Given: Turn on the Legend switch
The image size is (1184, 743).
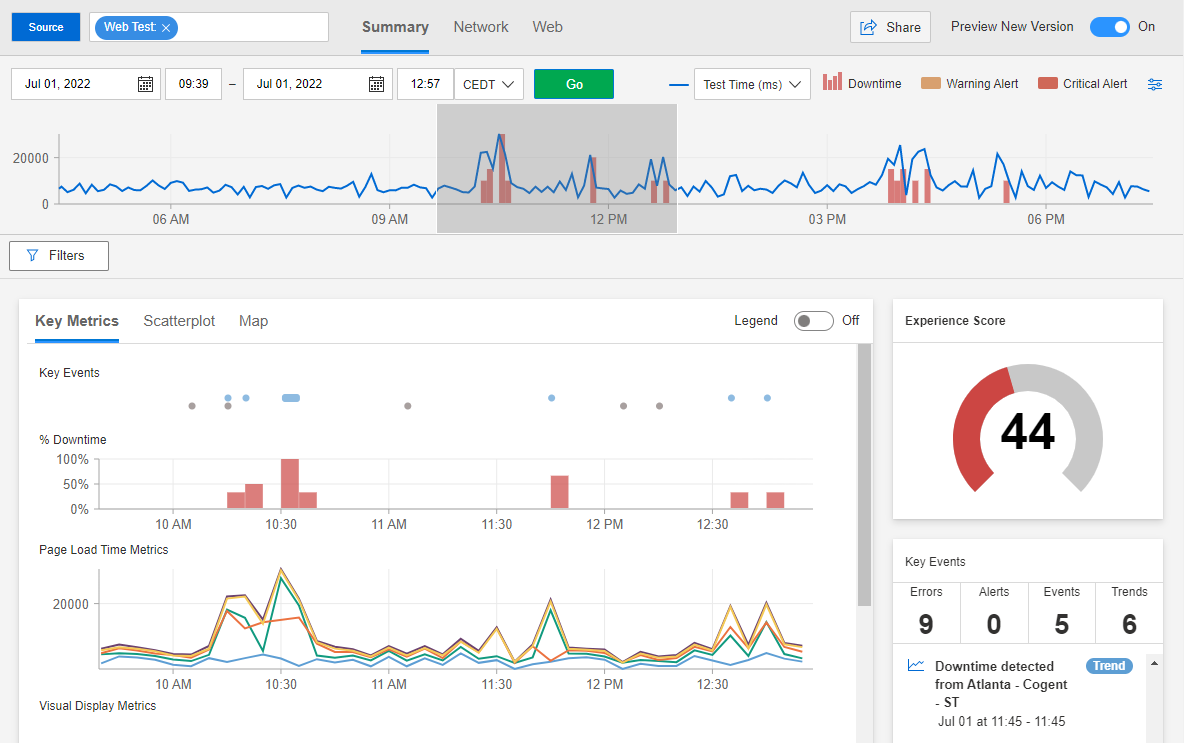Looking at the screenshot, I should click(813, 321).
